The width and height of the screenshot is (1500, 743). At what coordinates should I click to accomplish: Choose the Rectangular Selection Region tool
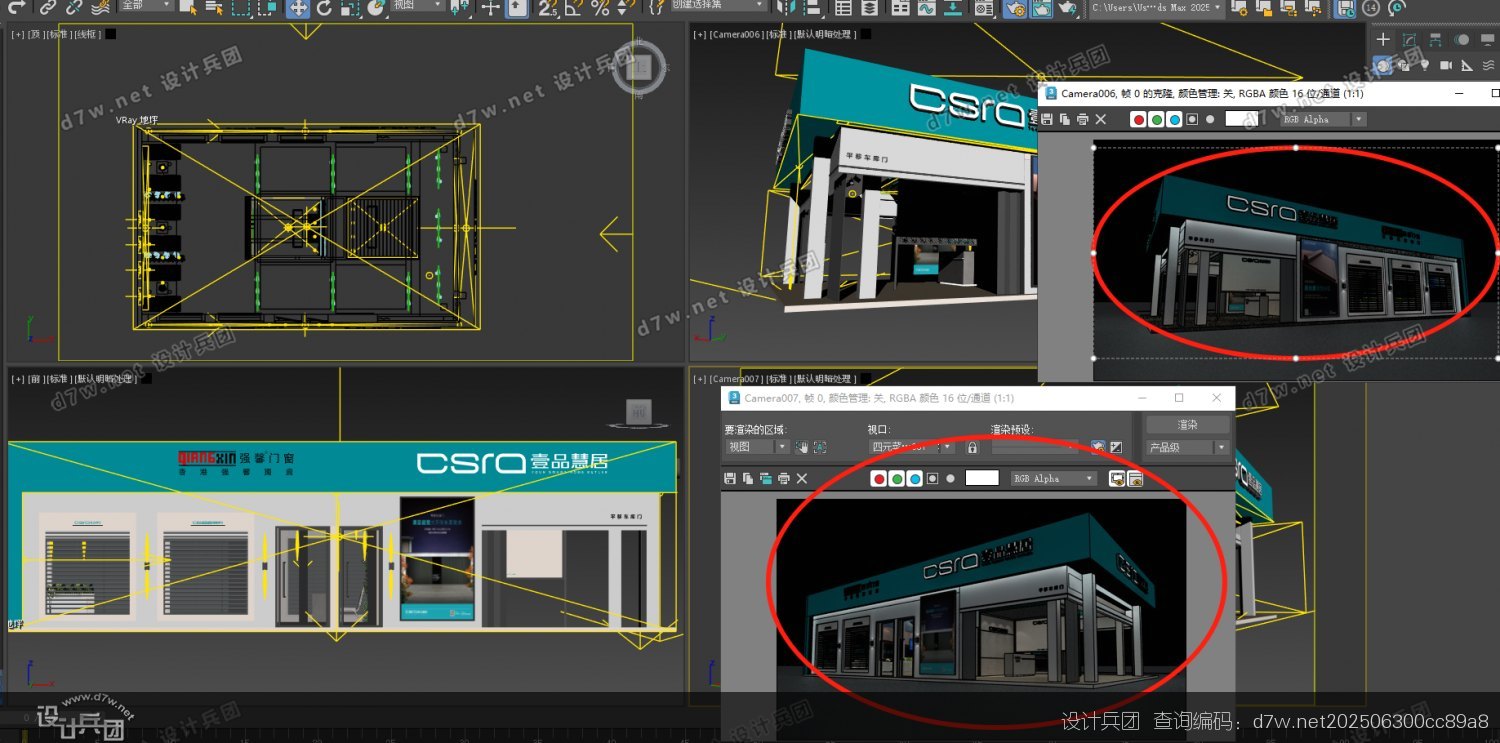pyautogui.click(x=240, y=7)
